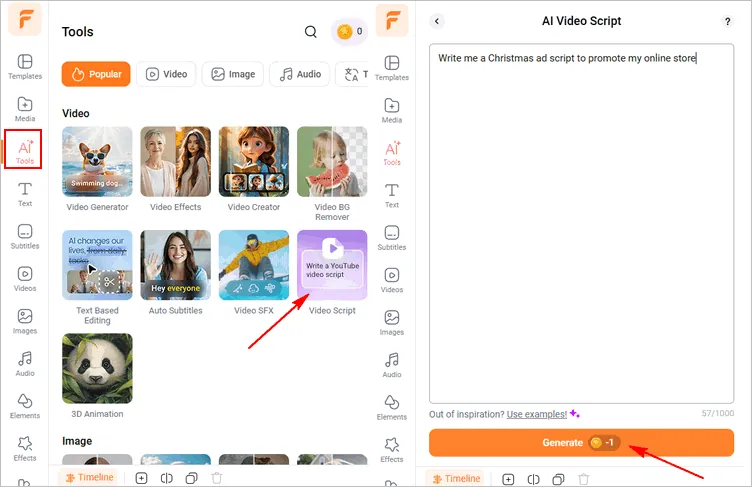
Task: Click duplicate icon in right window toolbar
Action: coord(558,479)
